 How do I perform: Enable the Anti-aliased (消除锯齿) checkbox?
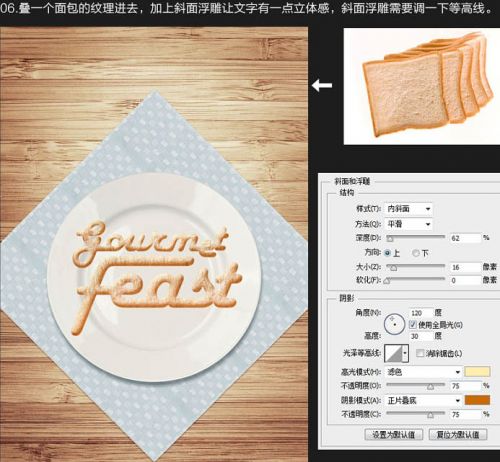(420, 353)
